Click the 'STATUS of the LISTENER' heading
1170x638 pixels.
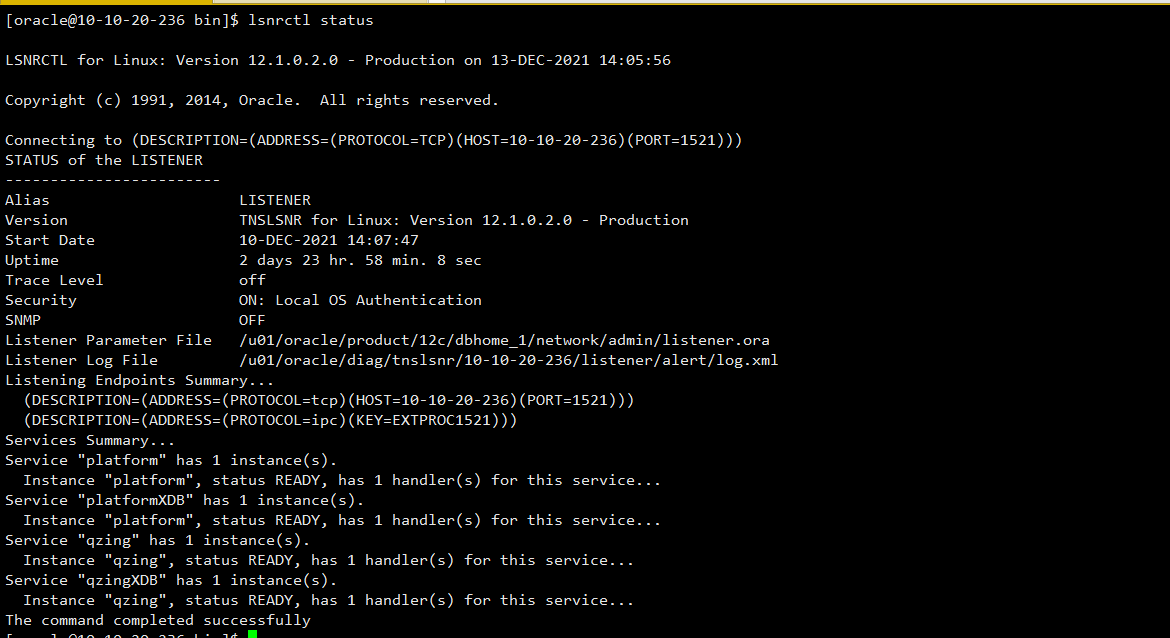pos(104,160)
